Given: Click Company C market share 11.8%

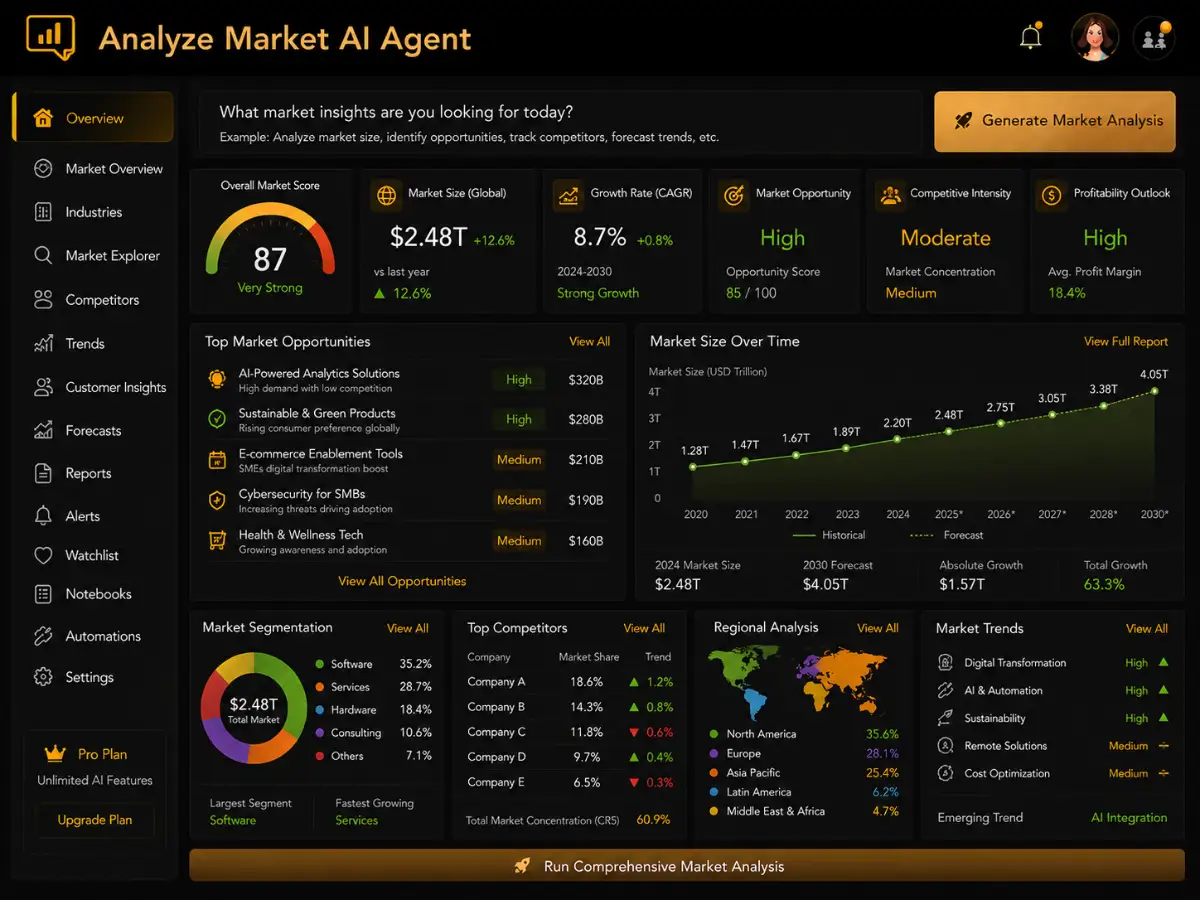Looking at the screenshot, I should [x=587, y=732].
